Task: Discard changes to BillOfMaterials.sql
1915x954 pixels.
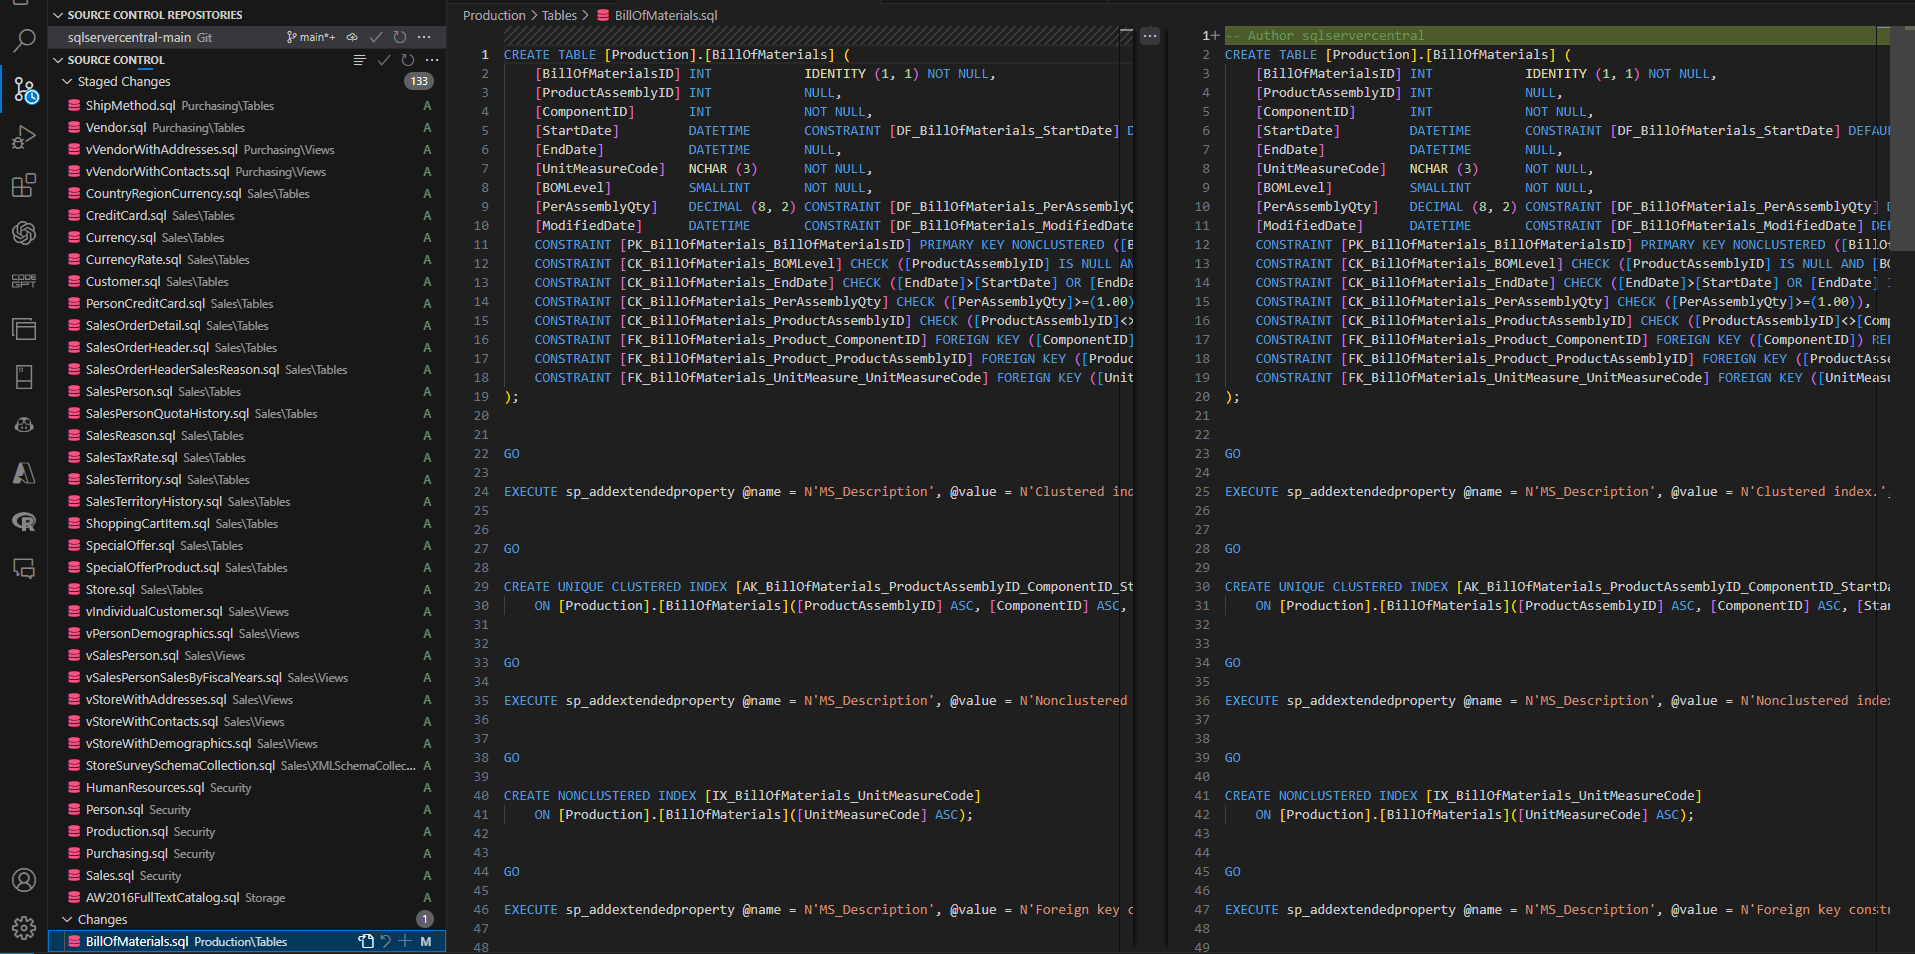Action: 385,941
